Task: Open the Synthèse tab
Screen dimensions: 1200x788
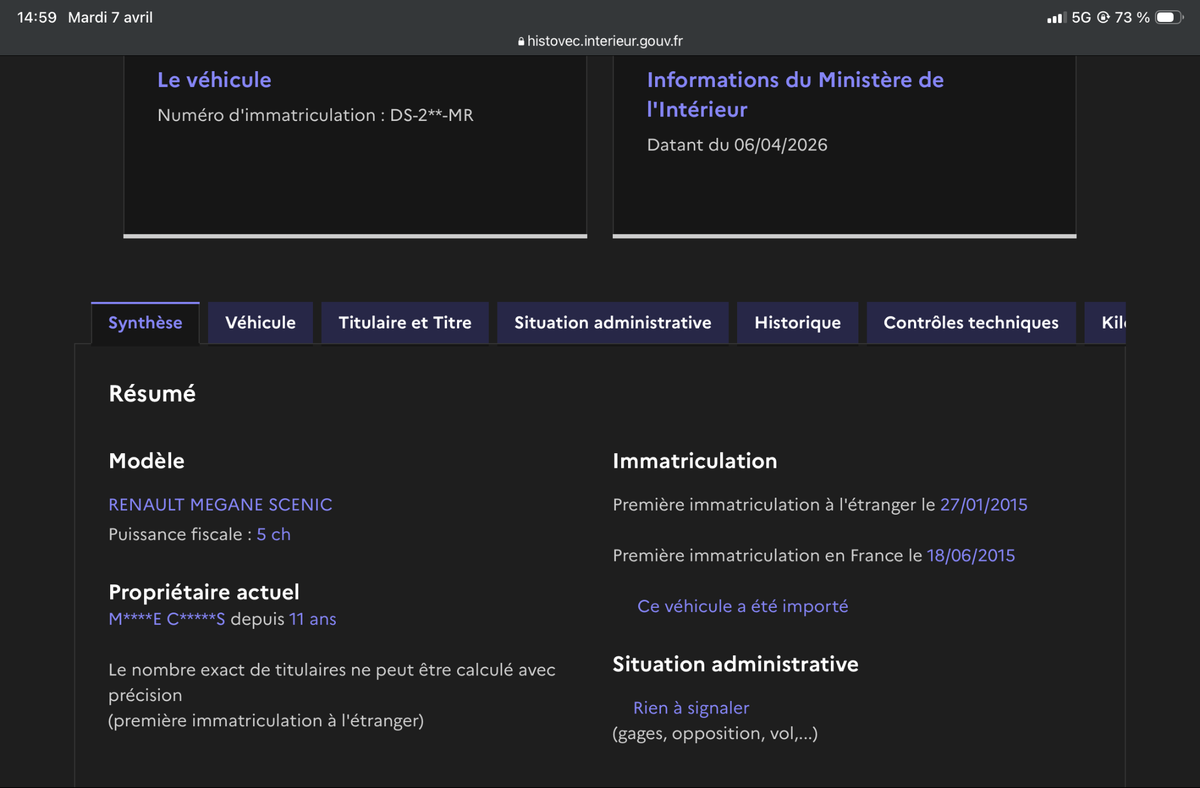Action: (x=145, y=322)
